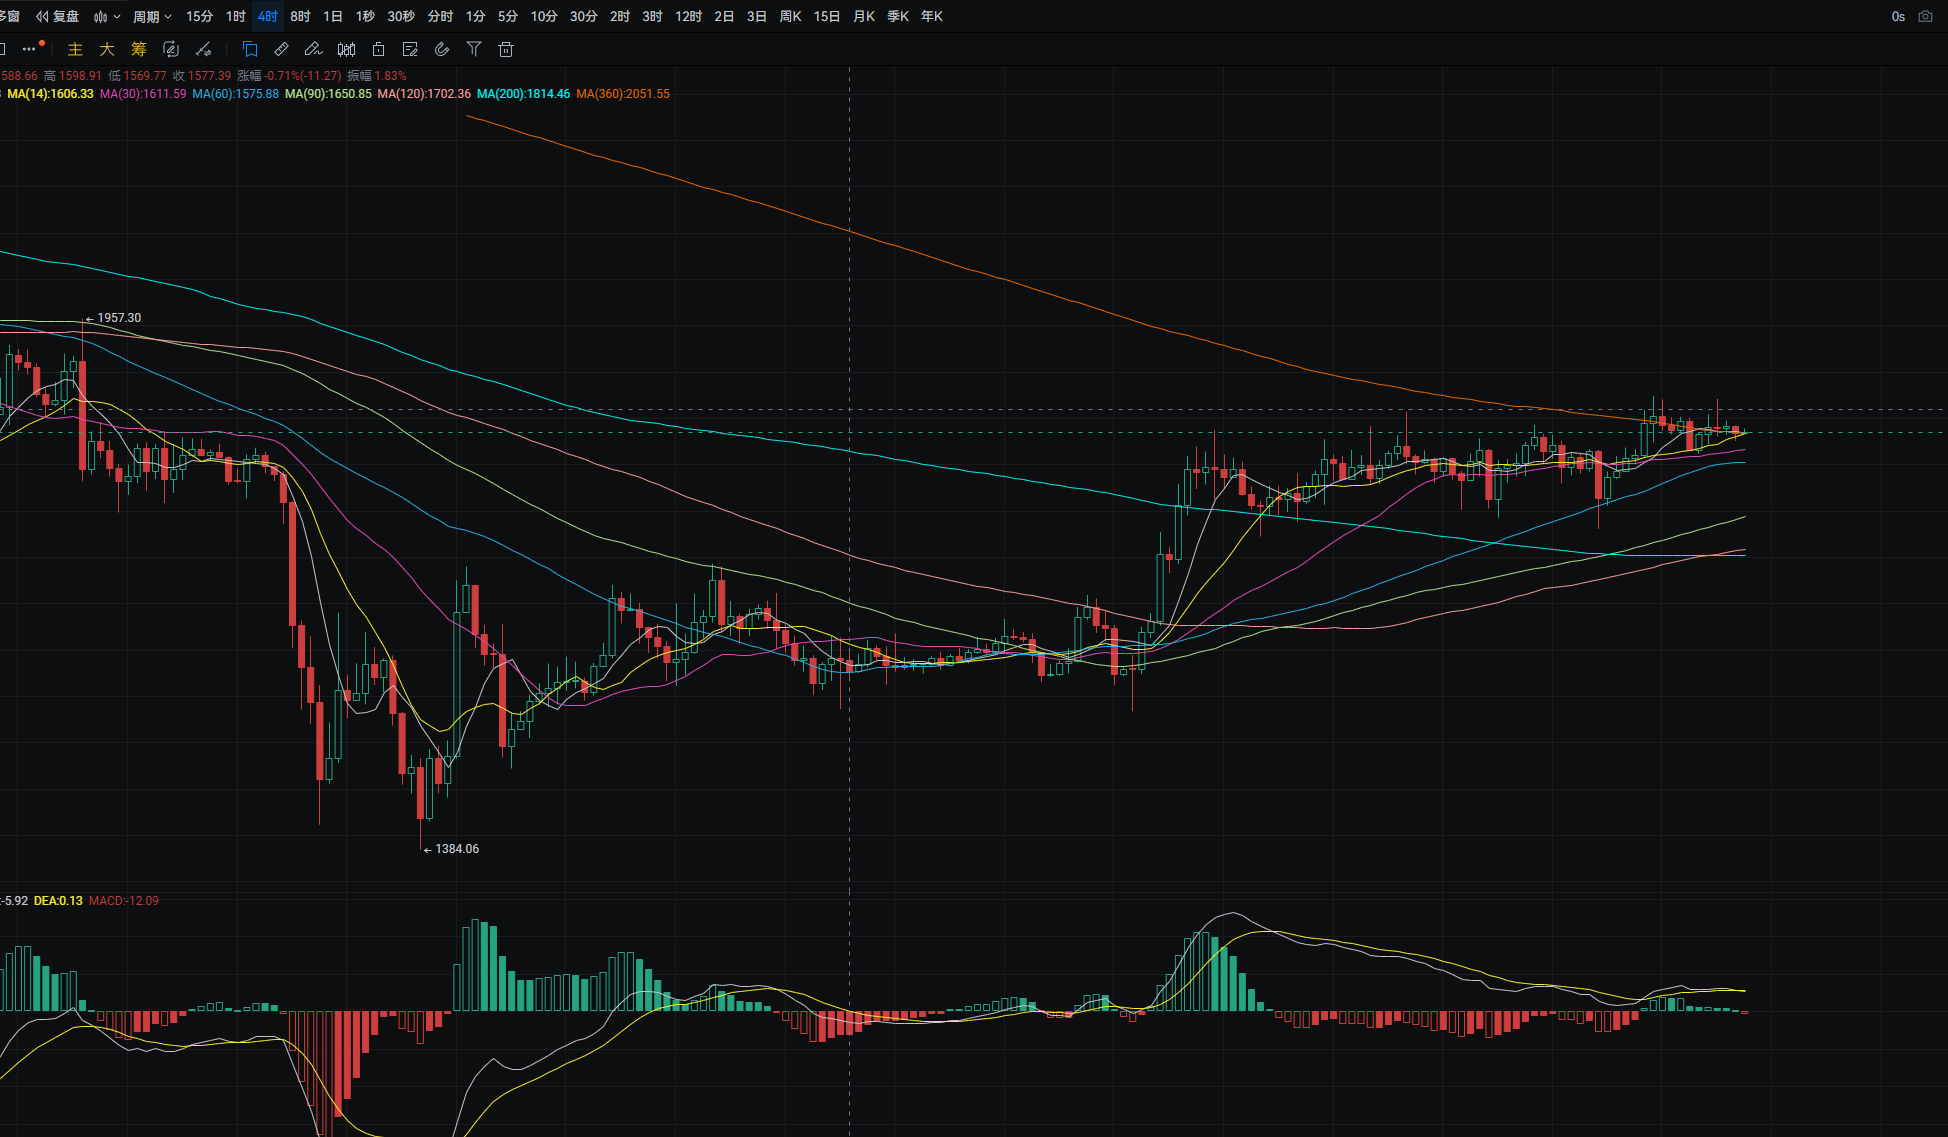Select the ruler measure tool

(282, 49)
